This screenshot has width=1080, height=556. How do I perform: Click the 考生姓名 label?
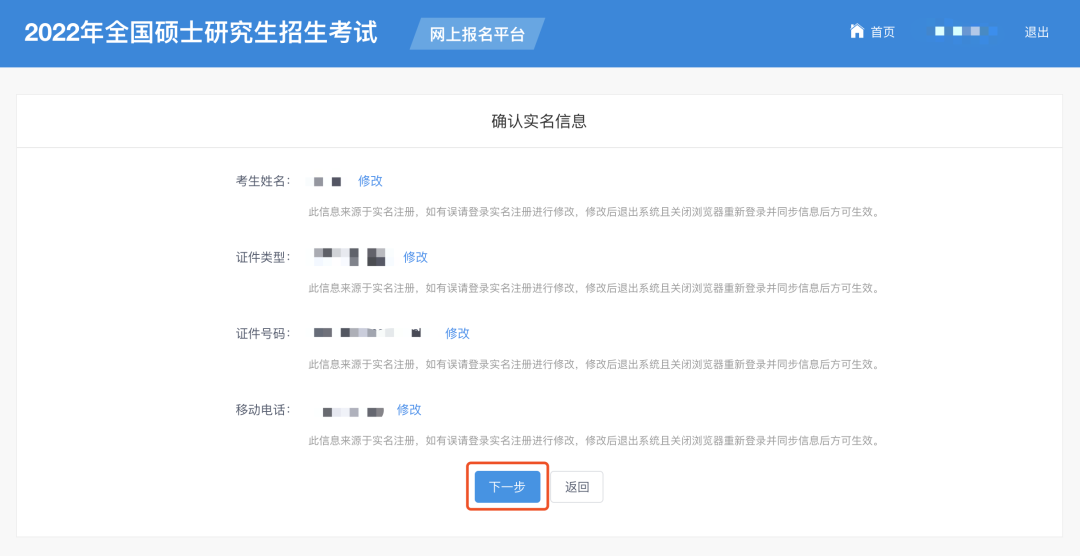(263, 181)
